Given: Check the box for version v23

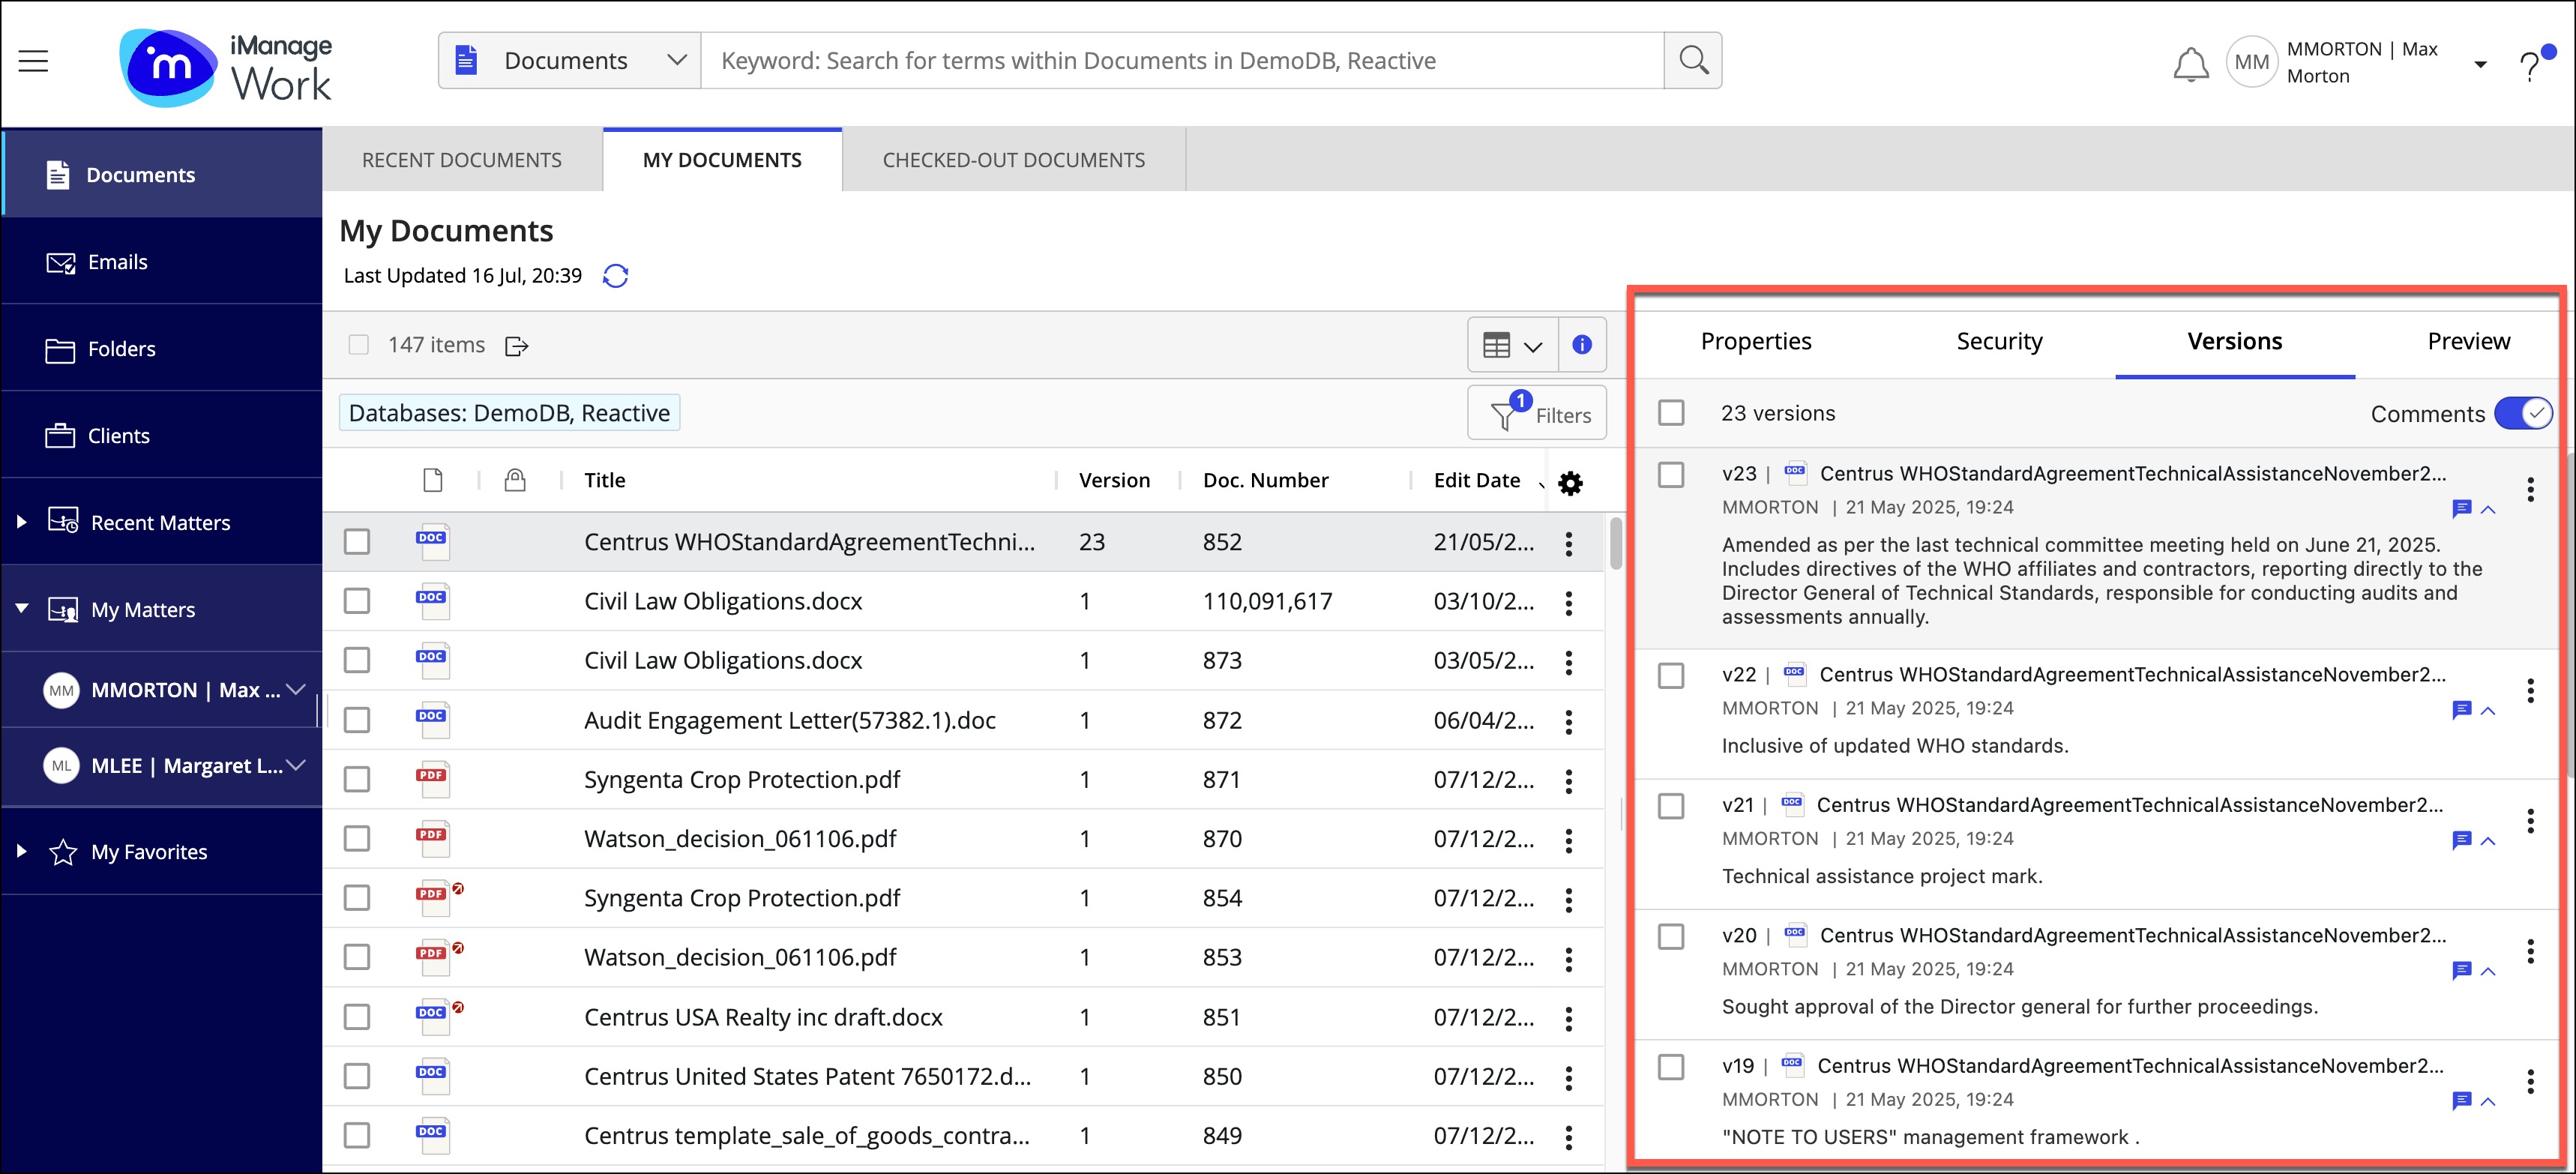Looking at the screenshot, I should (x=1670, y=474).
